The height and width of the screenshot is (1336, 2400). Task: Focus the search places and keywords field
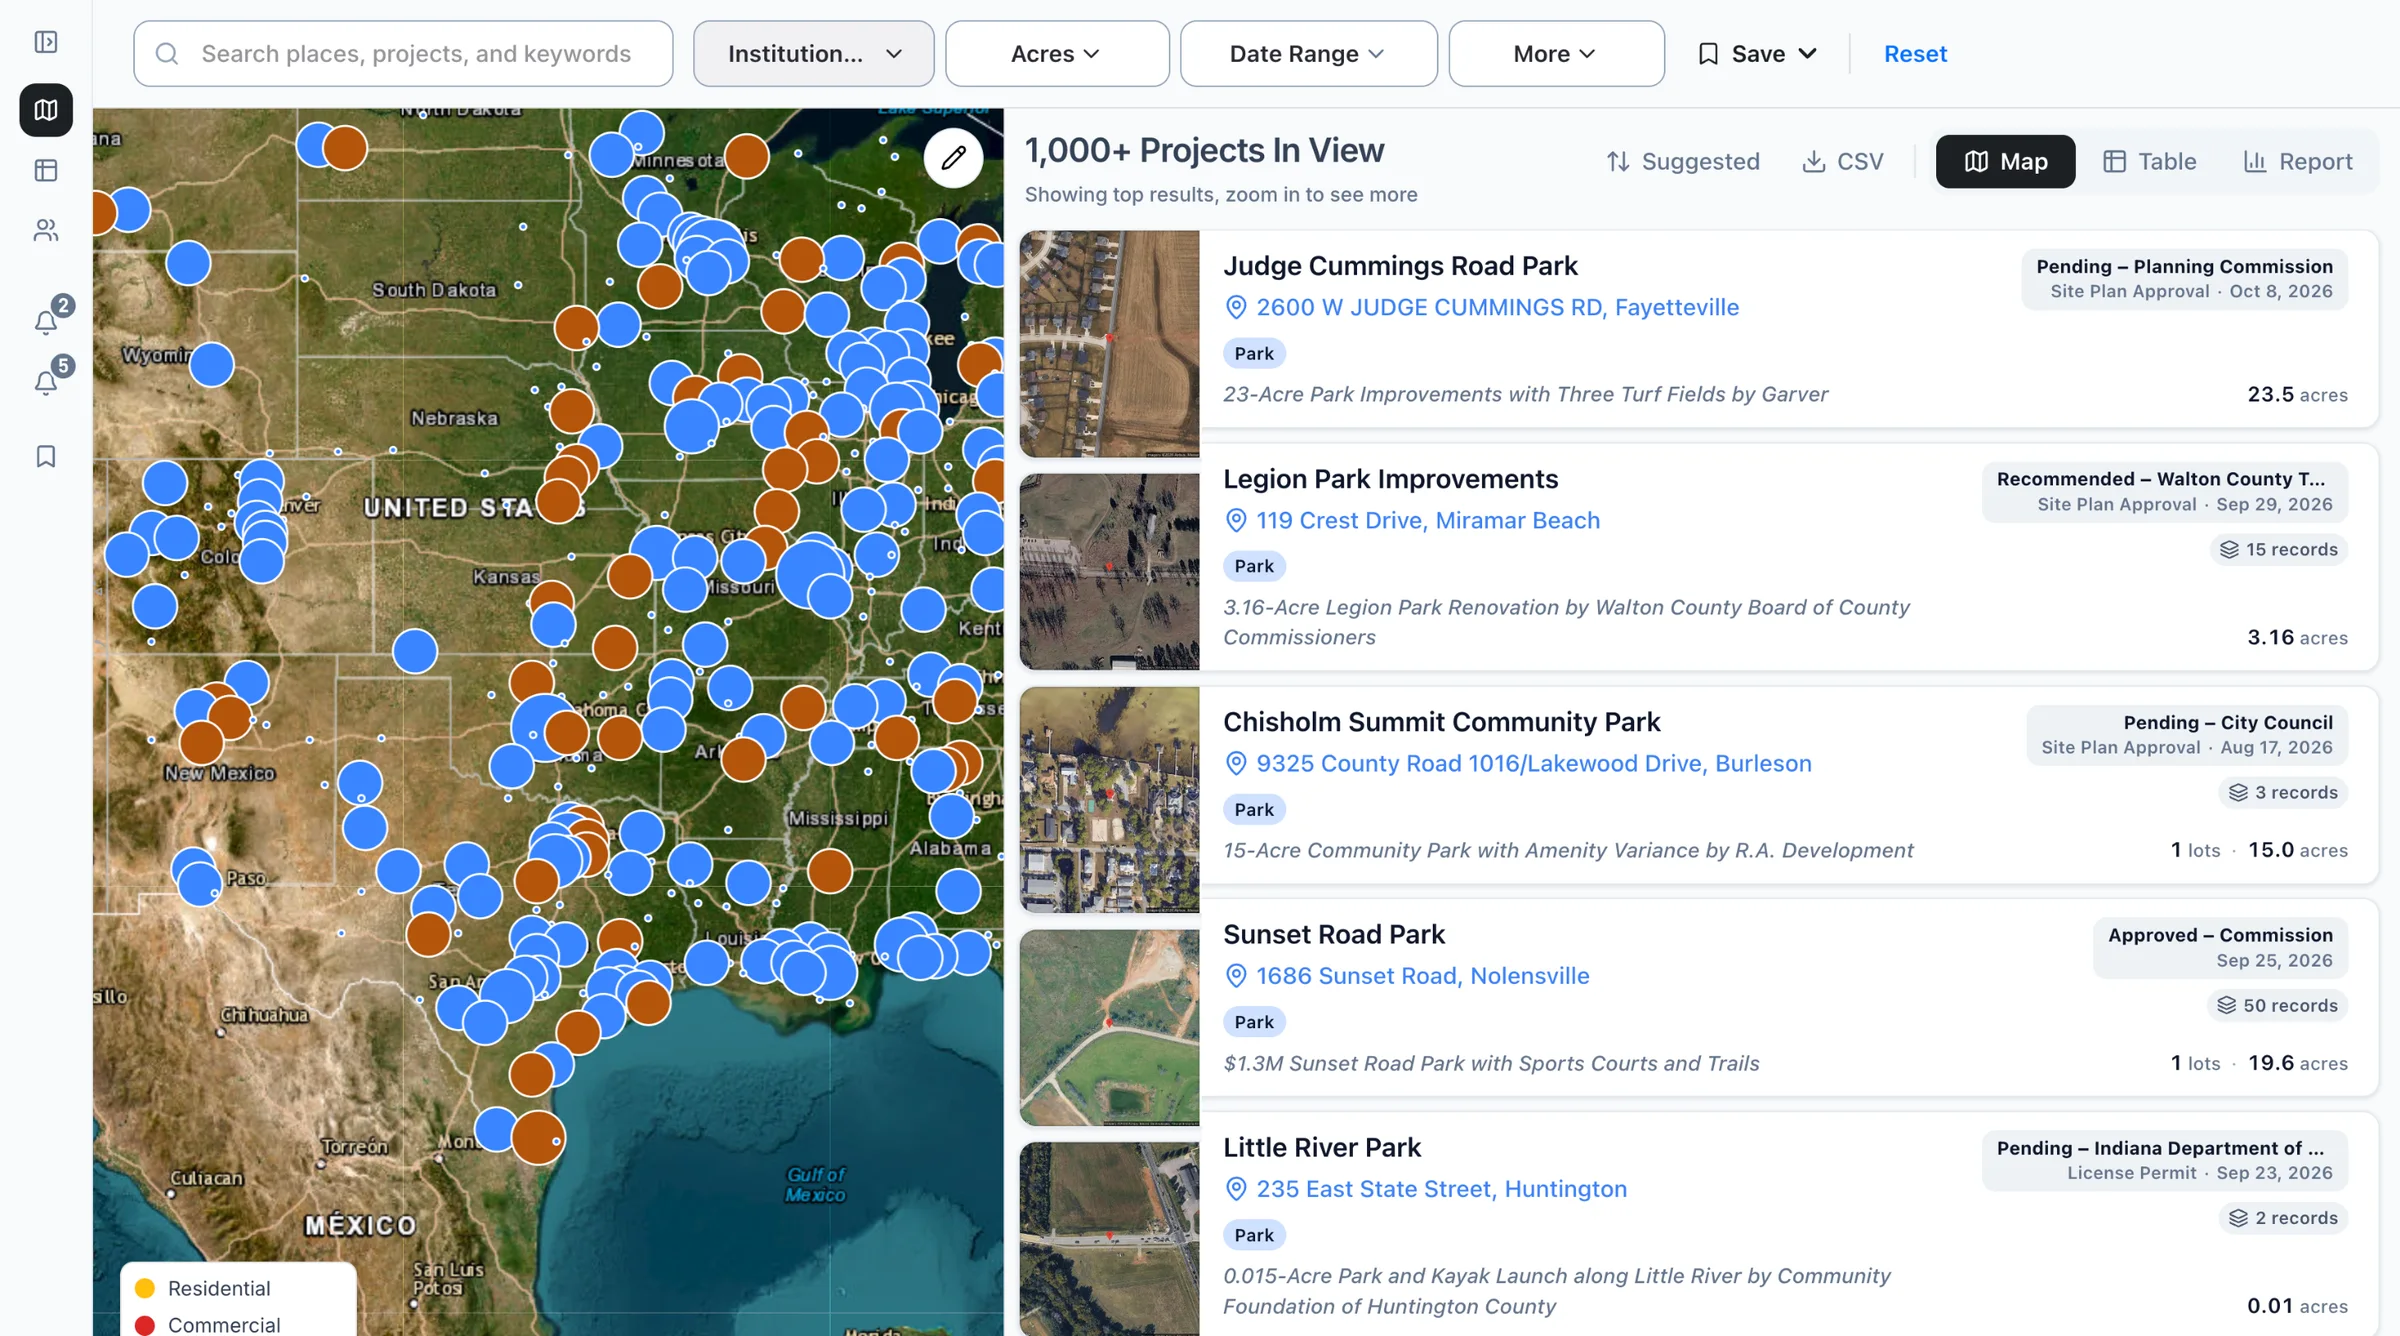point(403,54)
